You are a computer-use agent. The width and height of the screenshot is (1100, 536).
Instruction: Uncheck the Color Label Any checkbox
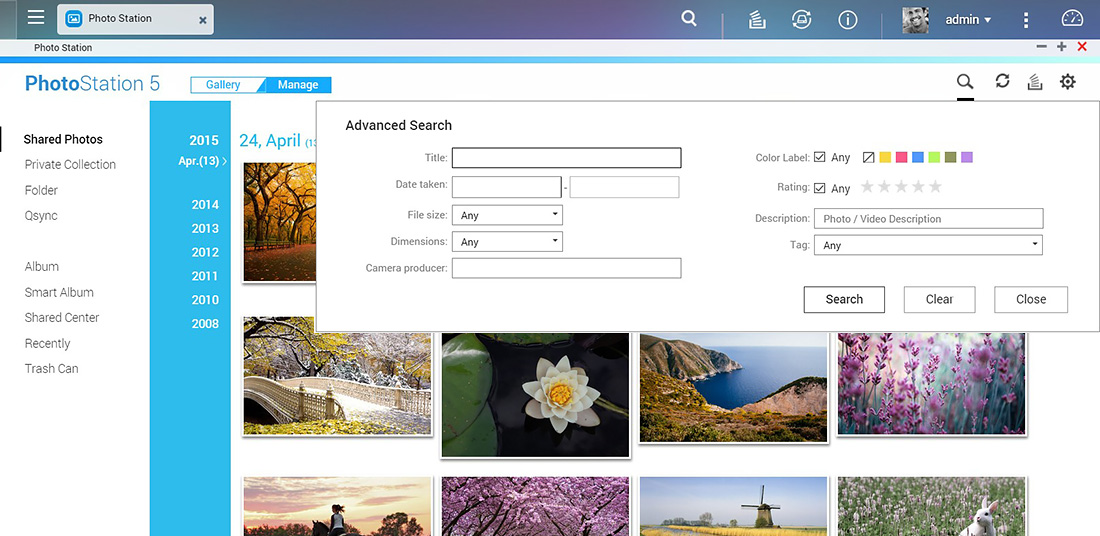pyautogui.click(x=819, y=157)
